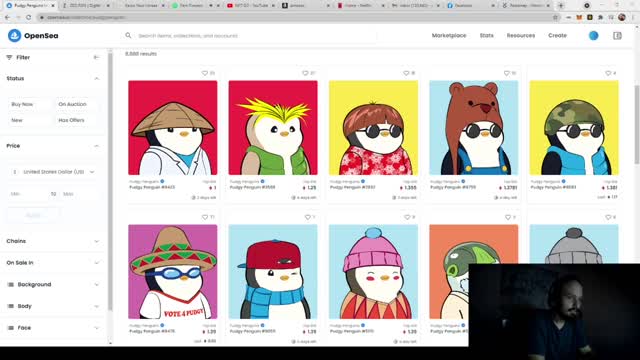
Task: Open the red cap blue scarf penguin
Action: [273, 272]
